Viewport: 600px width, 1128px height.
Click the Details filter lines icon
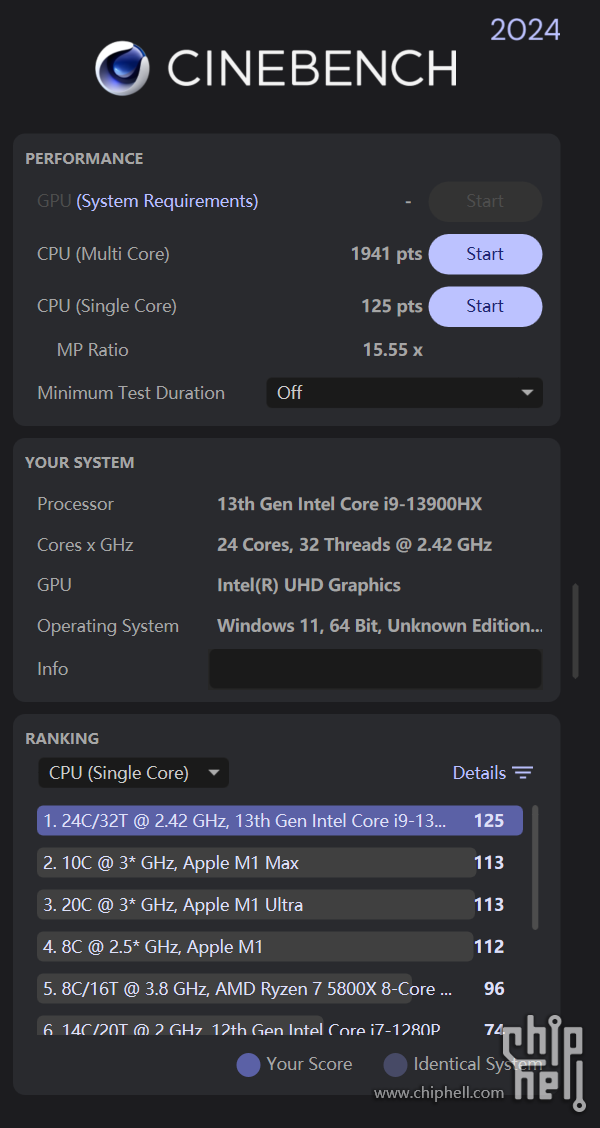click(522, 773)
